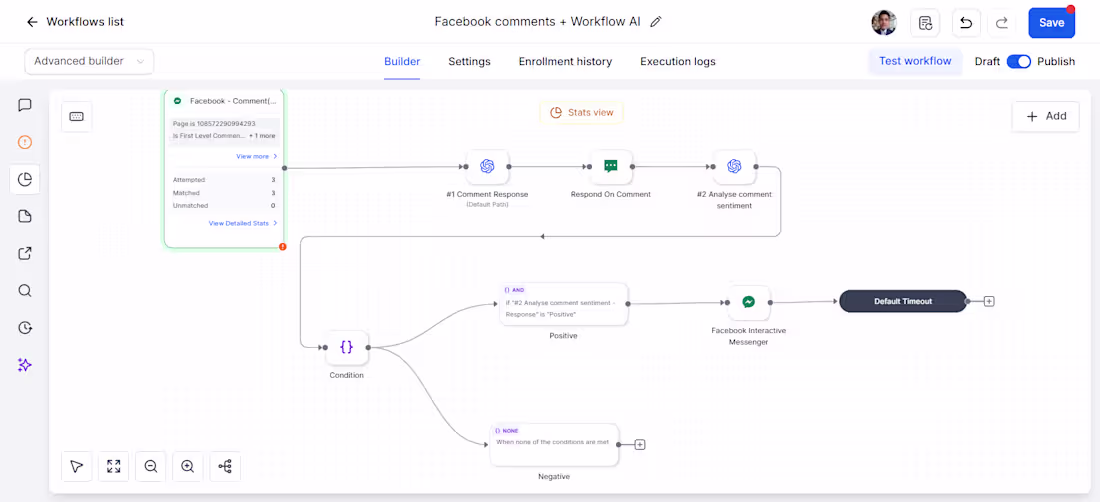Select the #1 Comment Response node
Screen dimensions: 1100x502
487,167
